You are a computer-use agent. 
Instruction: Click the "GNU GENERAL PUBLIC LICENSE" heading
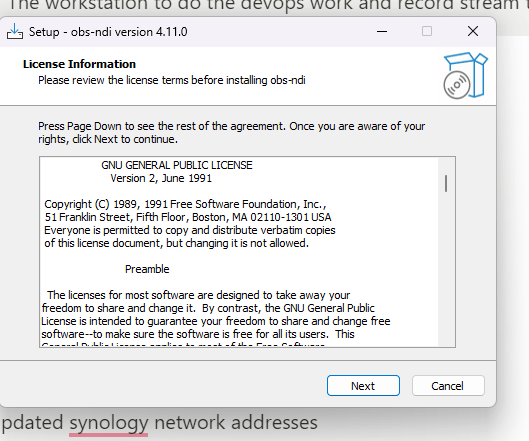click(177, 165)
